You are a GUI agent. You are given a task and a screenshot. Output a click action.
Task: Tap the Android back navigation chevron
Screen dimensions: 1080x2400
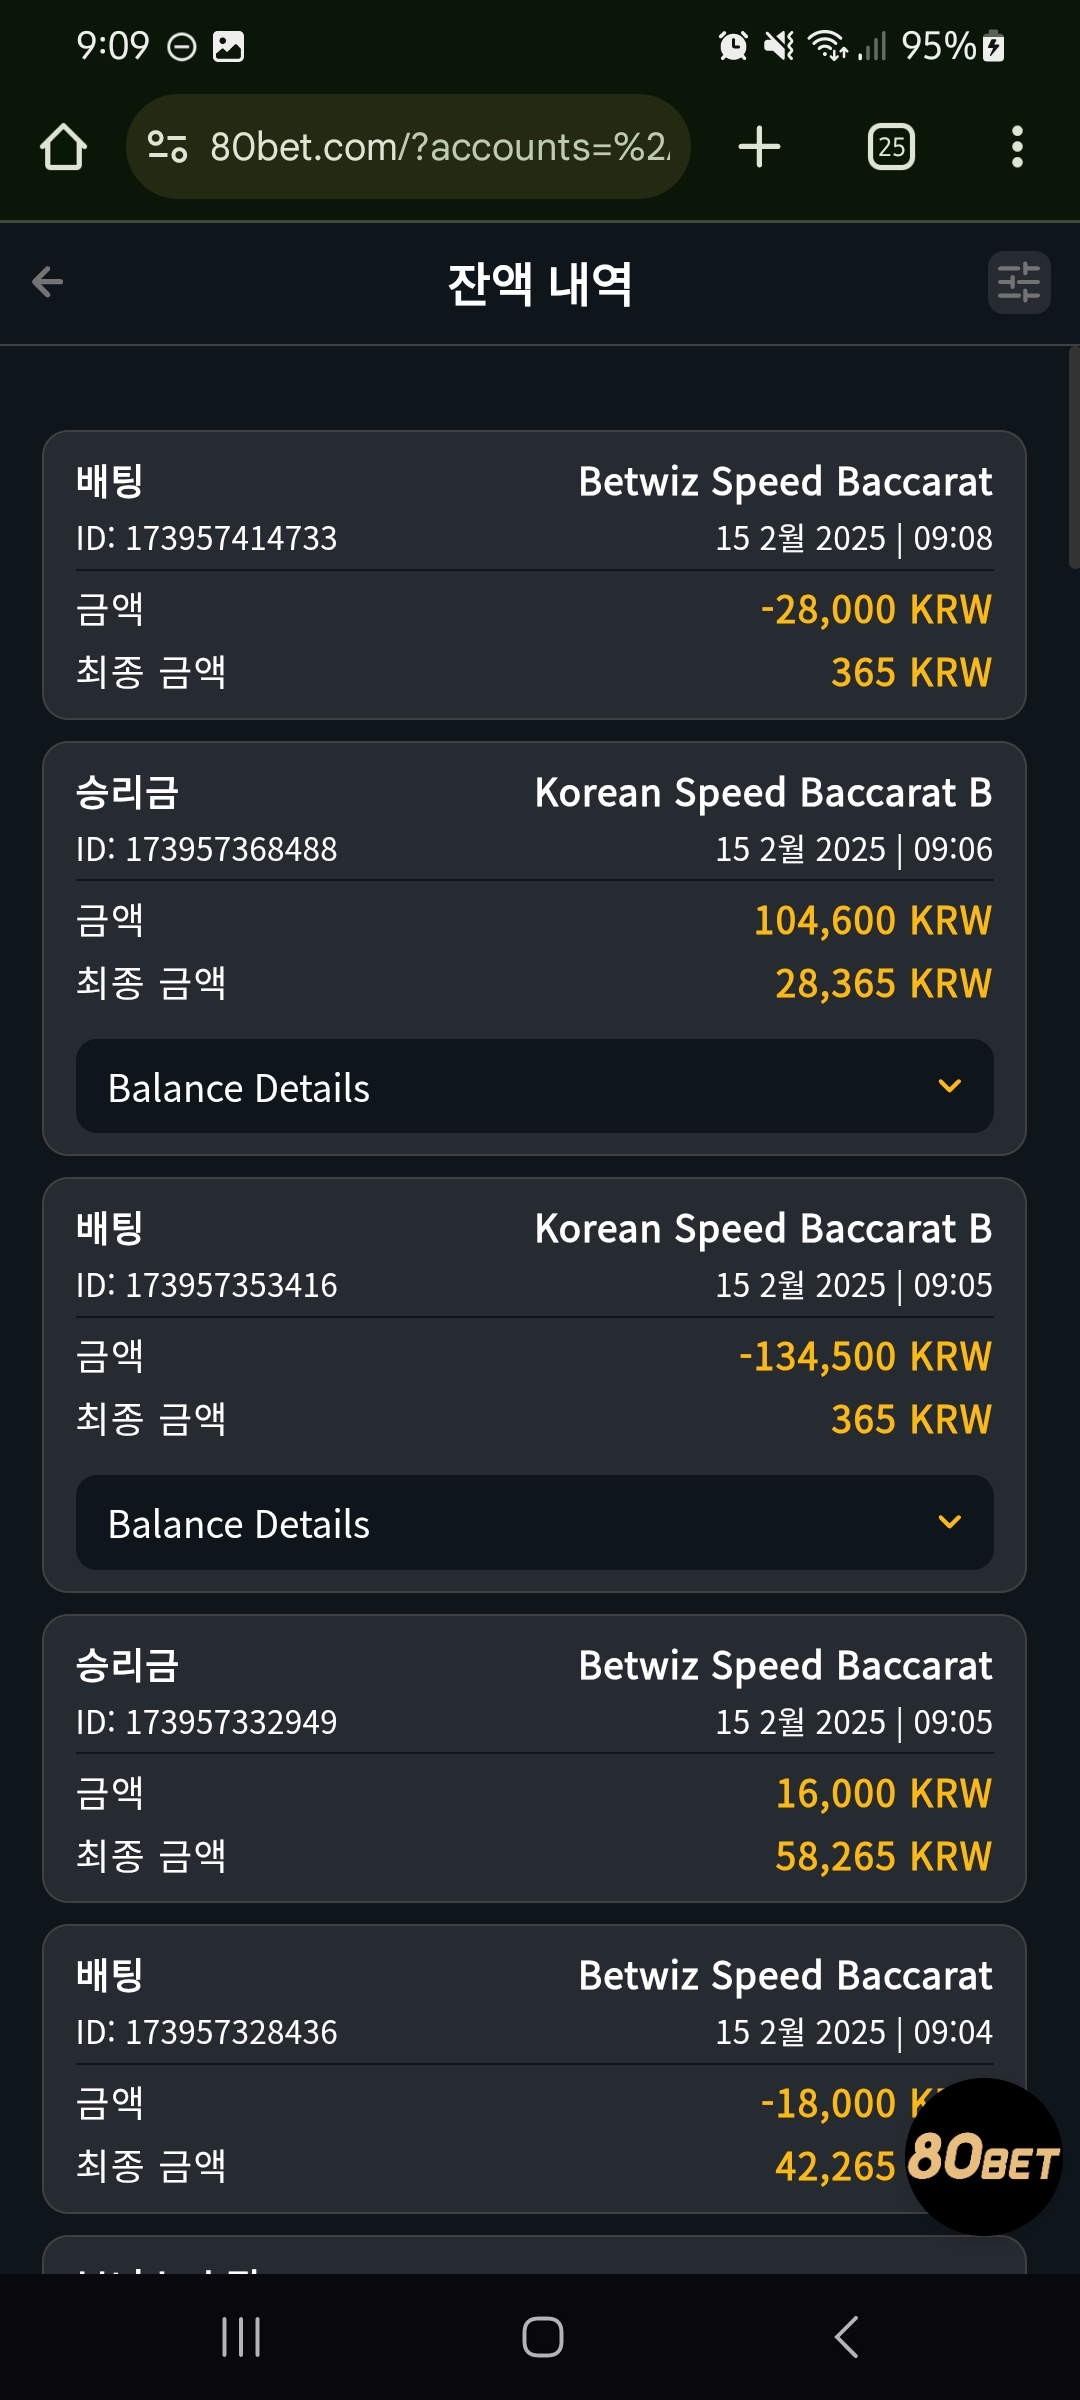[846, 2337]
